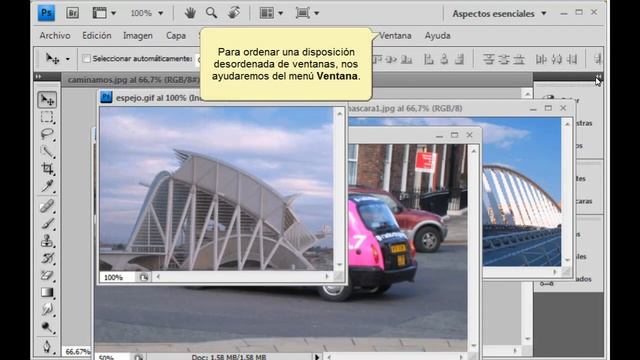The width and height of the screenshot is (640, 360).
Task: Distribute horizontal centers of layers
Action: click(x=557, y=60)
